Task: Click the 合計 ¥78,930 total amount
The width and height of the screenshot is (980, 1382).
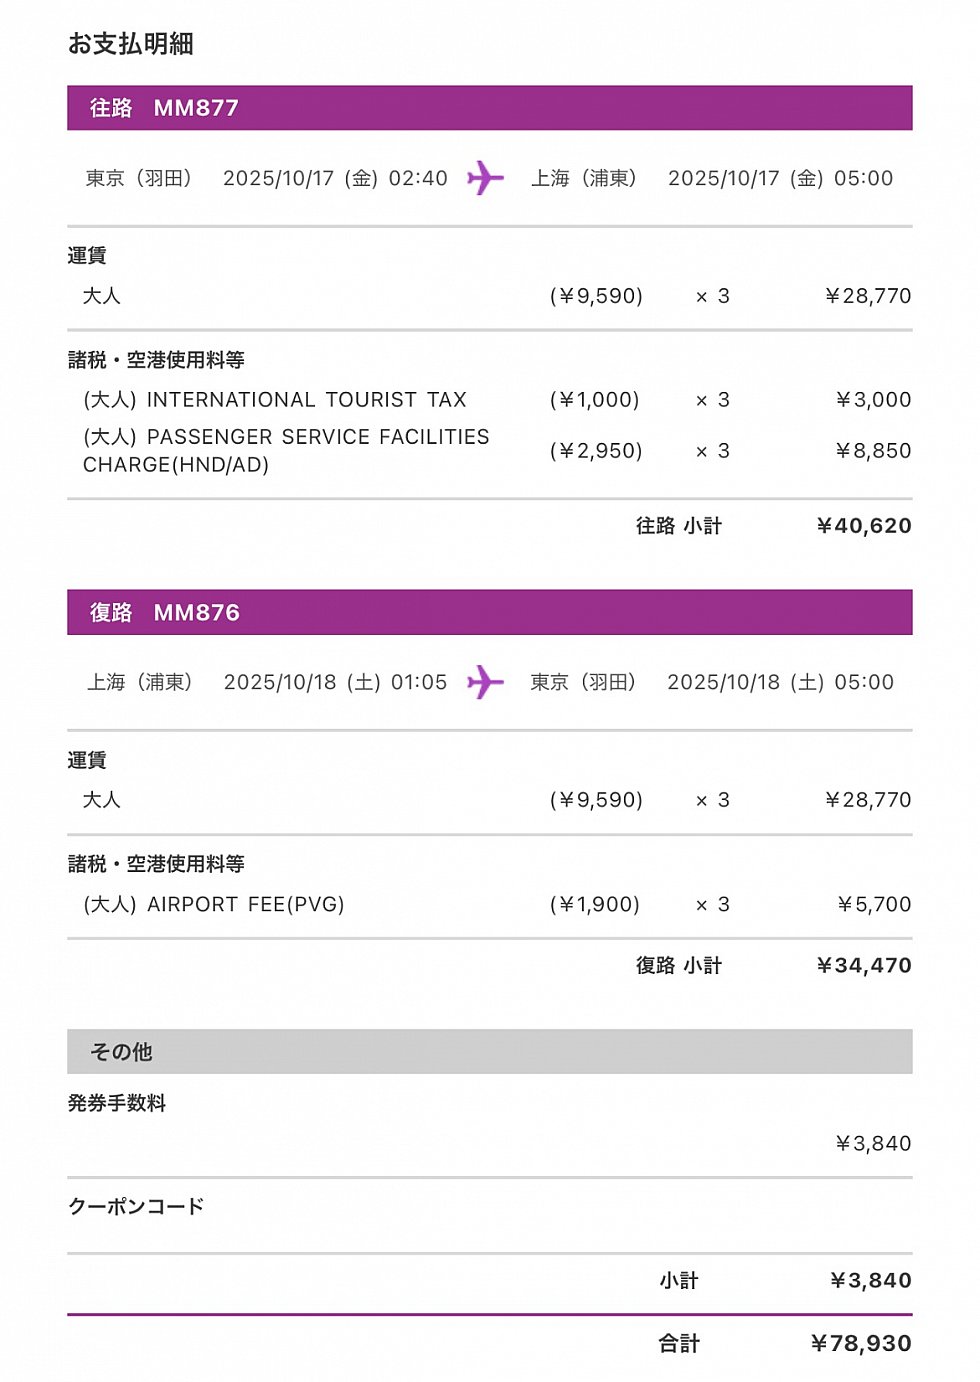Action: click(x=861, y=1343)
